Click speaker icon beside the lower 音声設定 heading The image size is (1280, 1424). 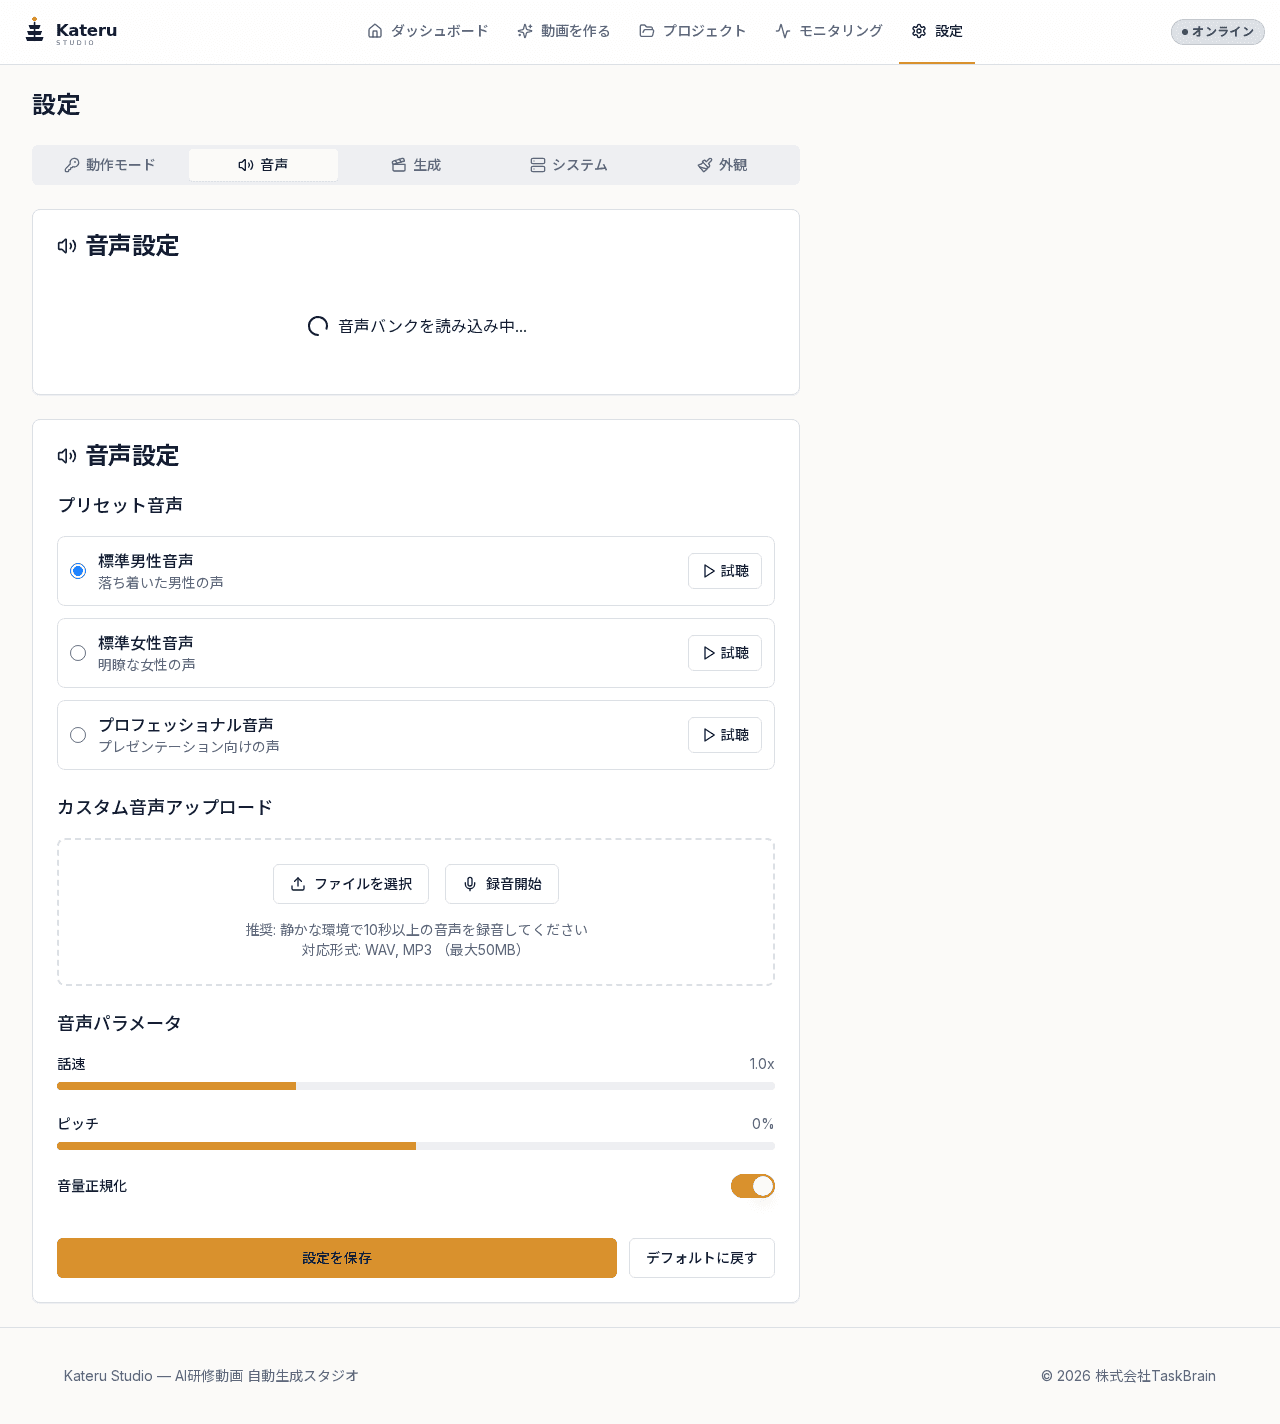[67, 456]
